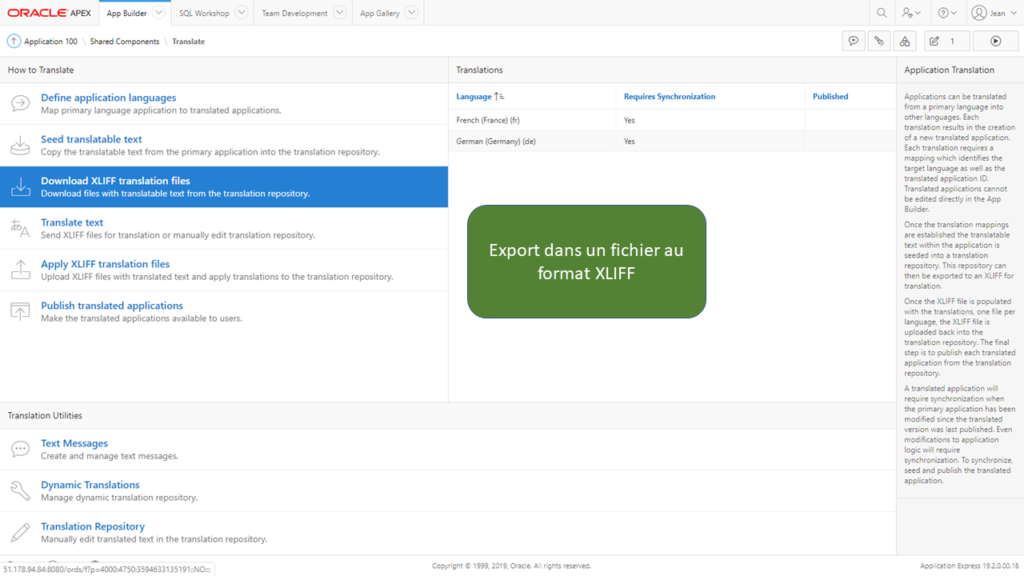
Task: Open the Translate text link
Action: (x=72, y=223)
